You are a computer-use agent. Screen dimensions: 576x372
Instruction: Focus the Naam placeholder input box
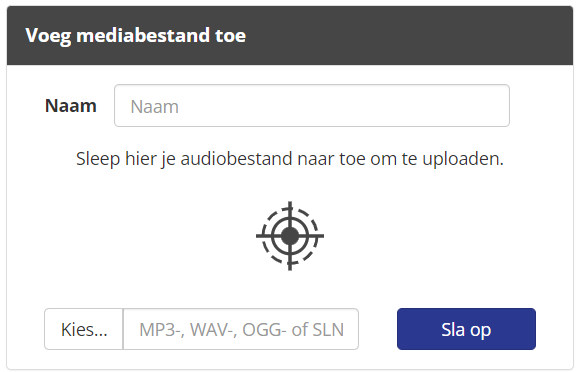click(312, 106)
